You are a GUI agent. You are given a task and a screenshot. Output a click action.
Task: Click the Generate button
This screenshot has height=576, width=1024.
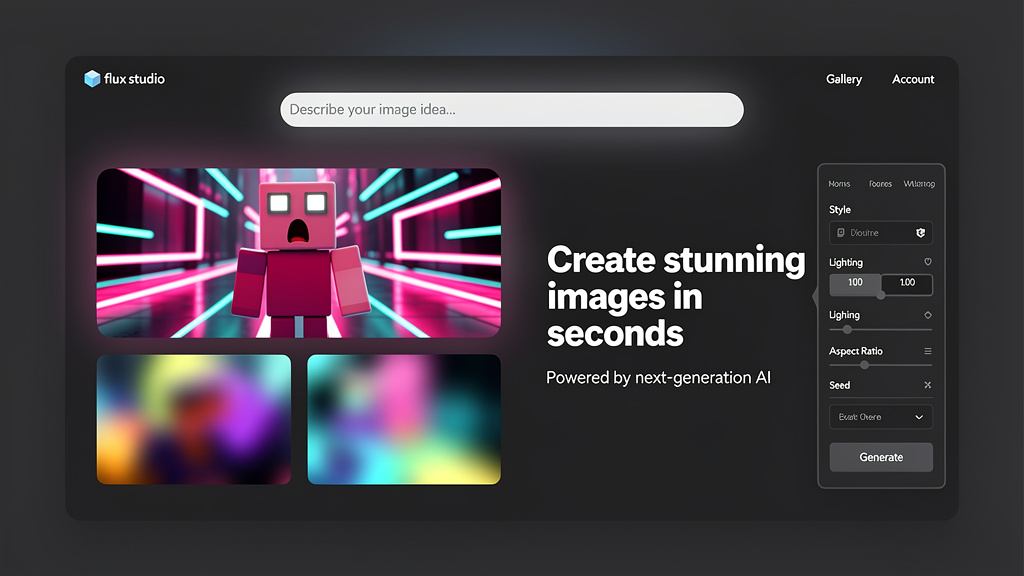pos(881,457)
